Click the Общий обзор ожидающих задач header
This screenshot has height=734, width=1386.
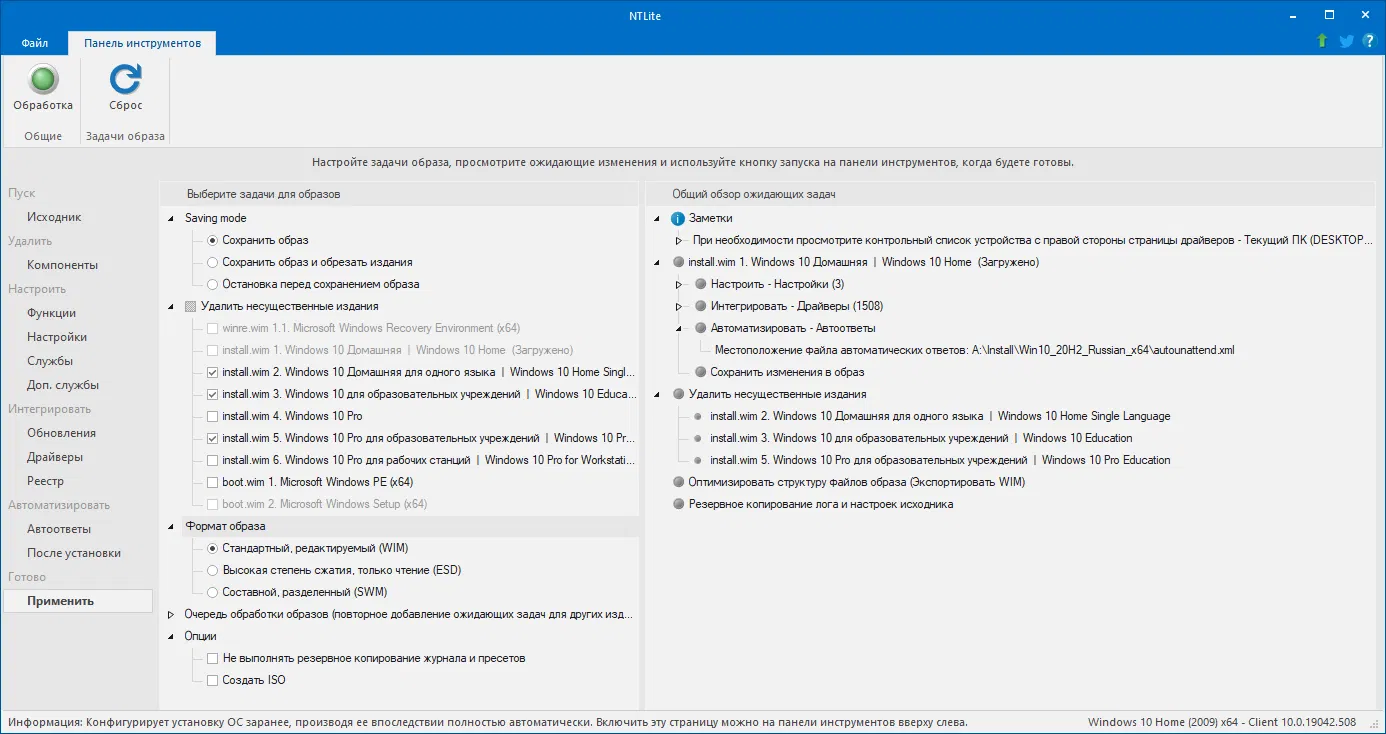[754, 194]
